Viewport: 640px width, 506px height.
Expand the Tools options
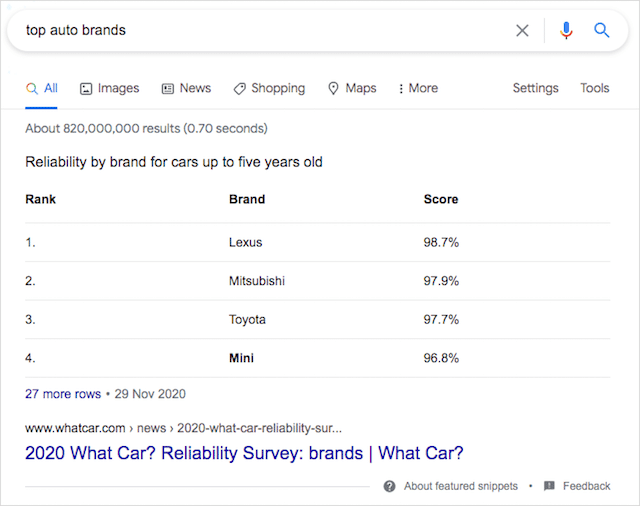[594, 88]
